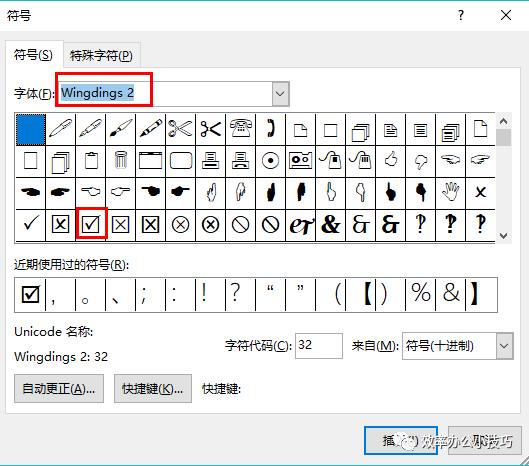This screenshot has width=529, height=466.
Task: Click the 快捷键(K)... button
Action: [153, 389]
